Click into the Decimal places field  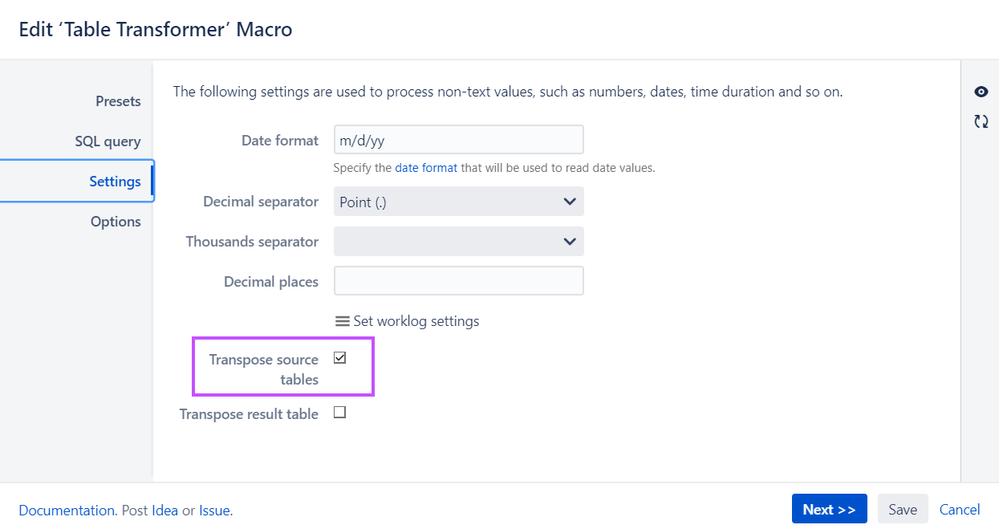point(458,281)
